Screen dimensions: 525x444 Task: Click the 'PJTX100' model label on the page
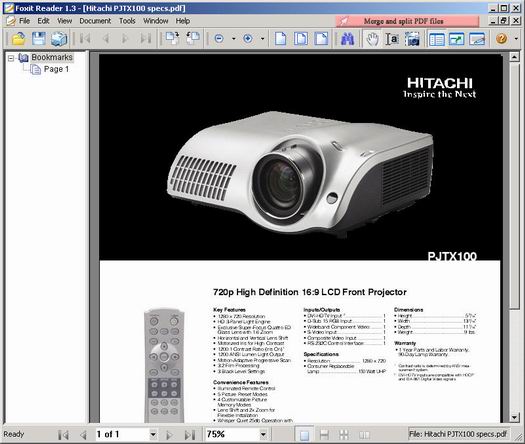pyautogui.click(x=452, y=256)
